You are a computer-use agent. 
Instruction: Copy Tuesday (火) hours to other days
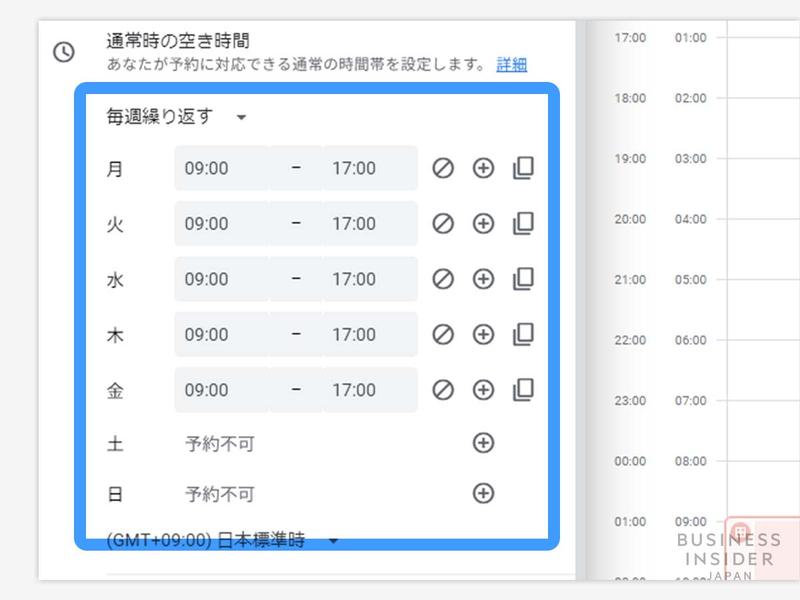tap(523, 223)
